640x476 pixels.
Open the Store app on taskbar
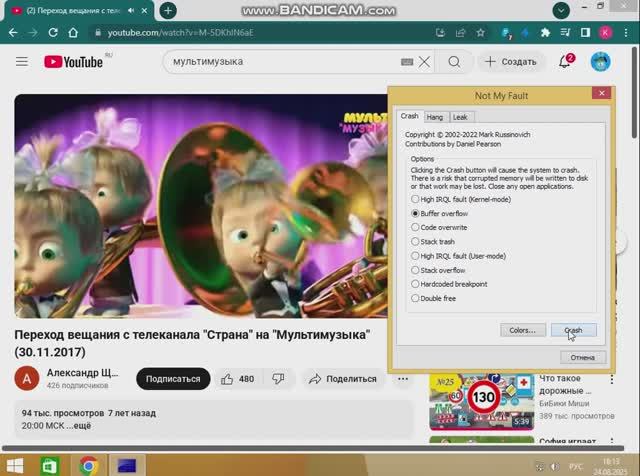pos(50,466)
